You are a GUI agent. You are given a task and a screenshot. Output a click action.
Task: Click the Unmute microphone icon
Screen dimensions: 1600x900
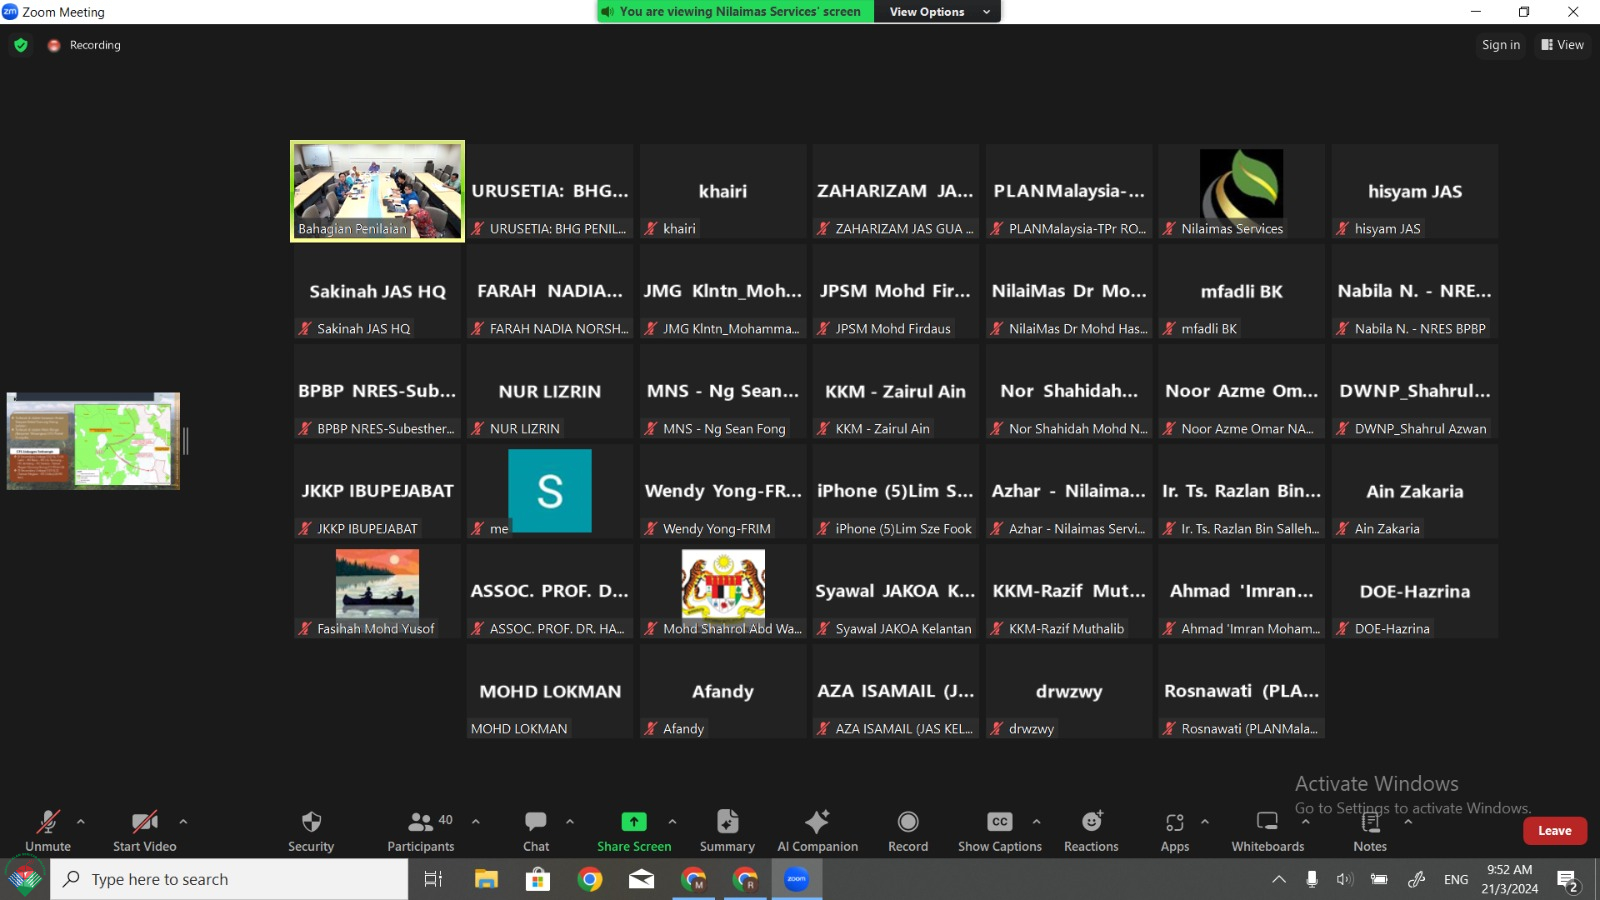pyautogui.click(x=48, y=822)
